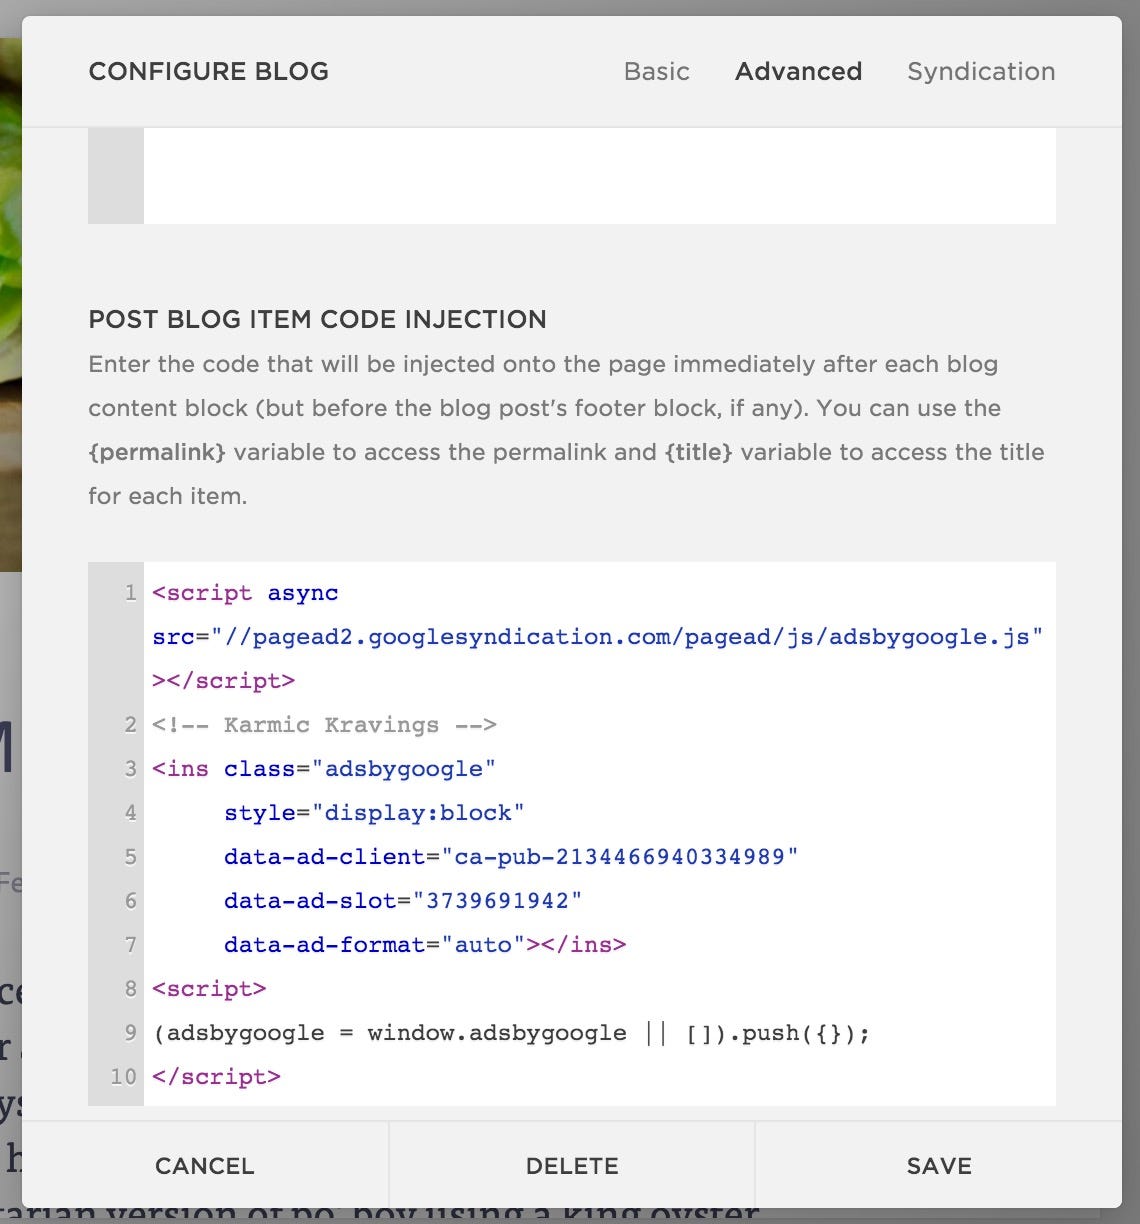Click the googlesyndication src URL in code
The height and width of the screenshot is (1224, 1140).
coord(627,637)
